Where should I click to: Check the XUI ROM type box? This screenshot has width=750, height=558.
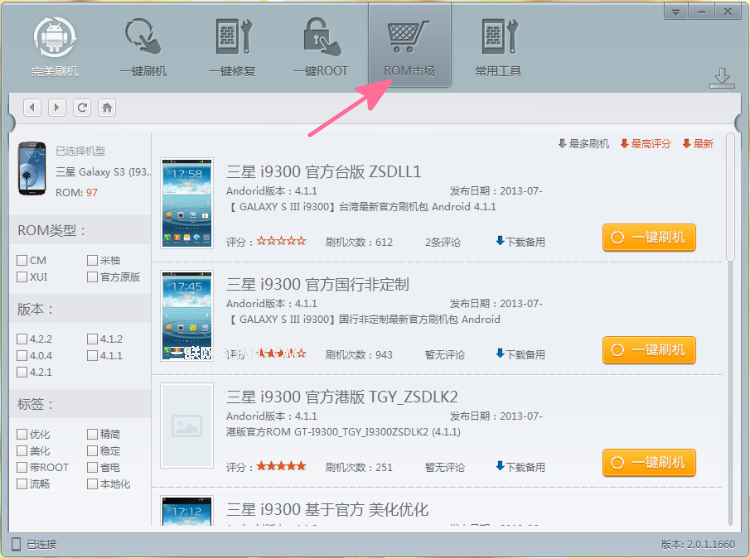22,277
